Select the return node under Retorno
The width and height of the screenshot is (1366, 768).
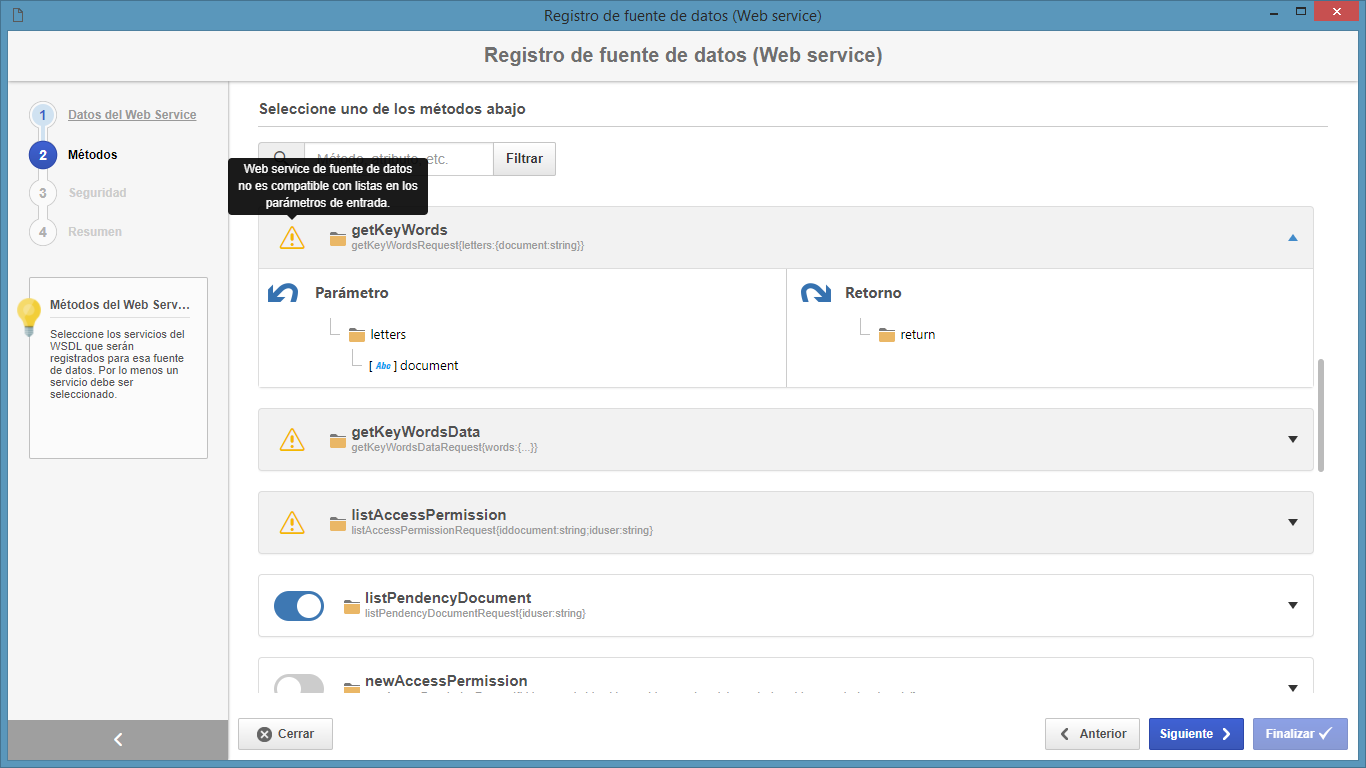(918, 334)
